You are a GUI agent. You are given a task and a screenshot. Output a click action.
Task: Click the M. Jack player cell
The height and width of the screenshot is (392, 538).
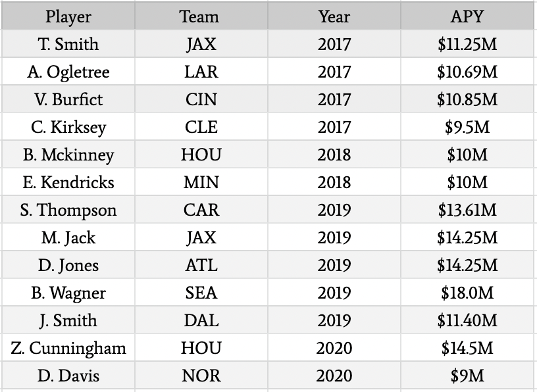[68, 237]
